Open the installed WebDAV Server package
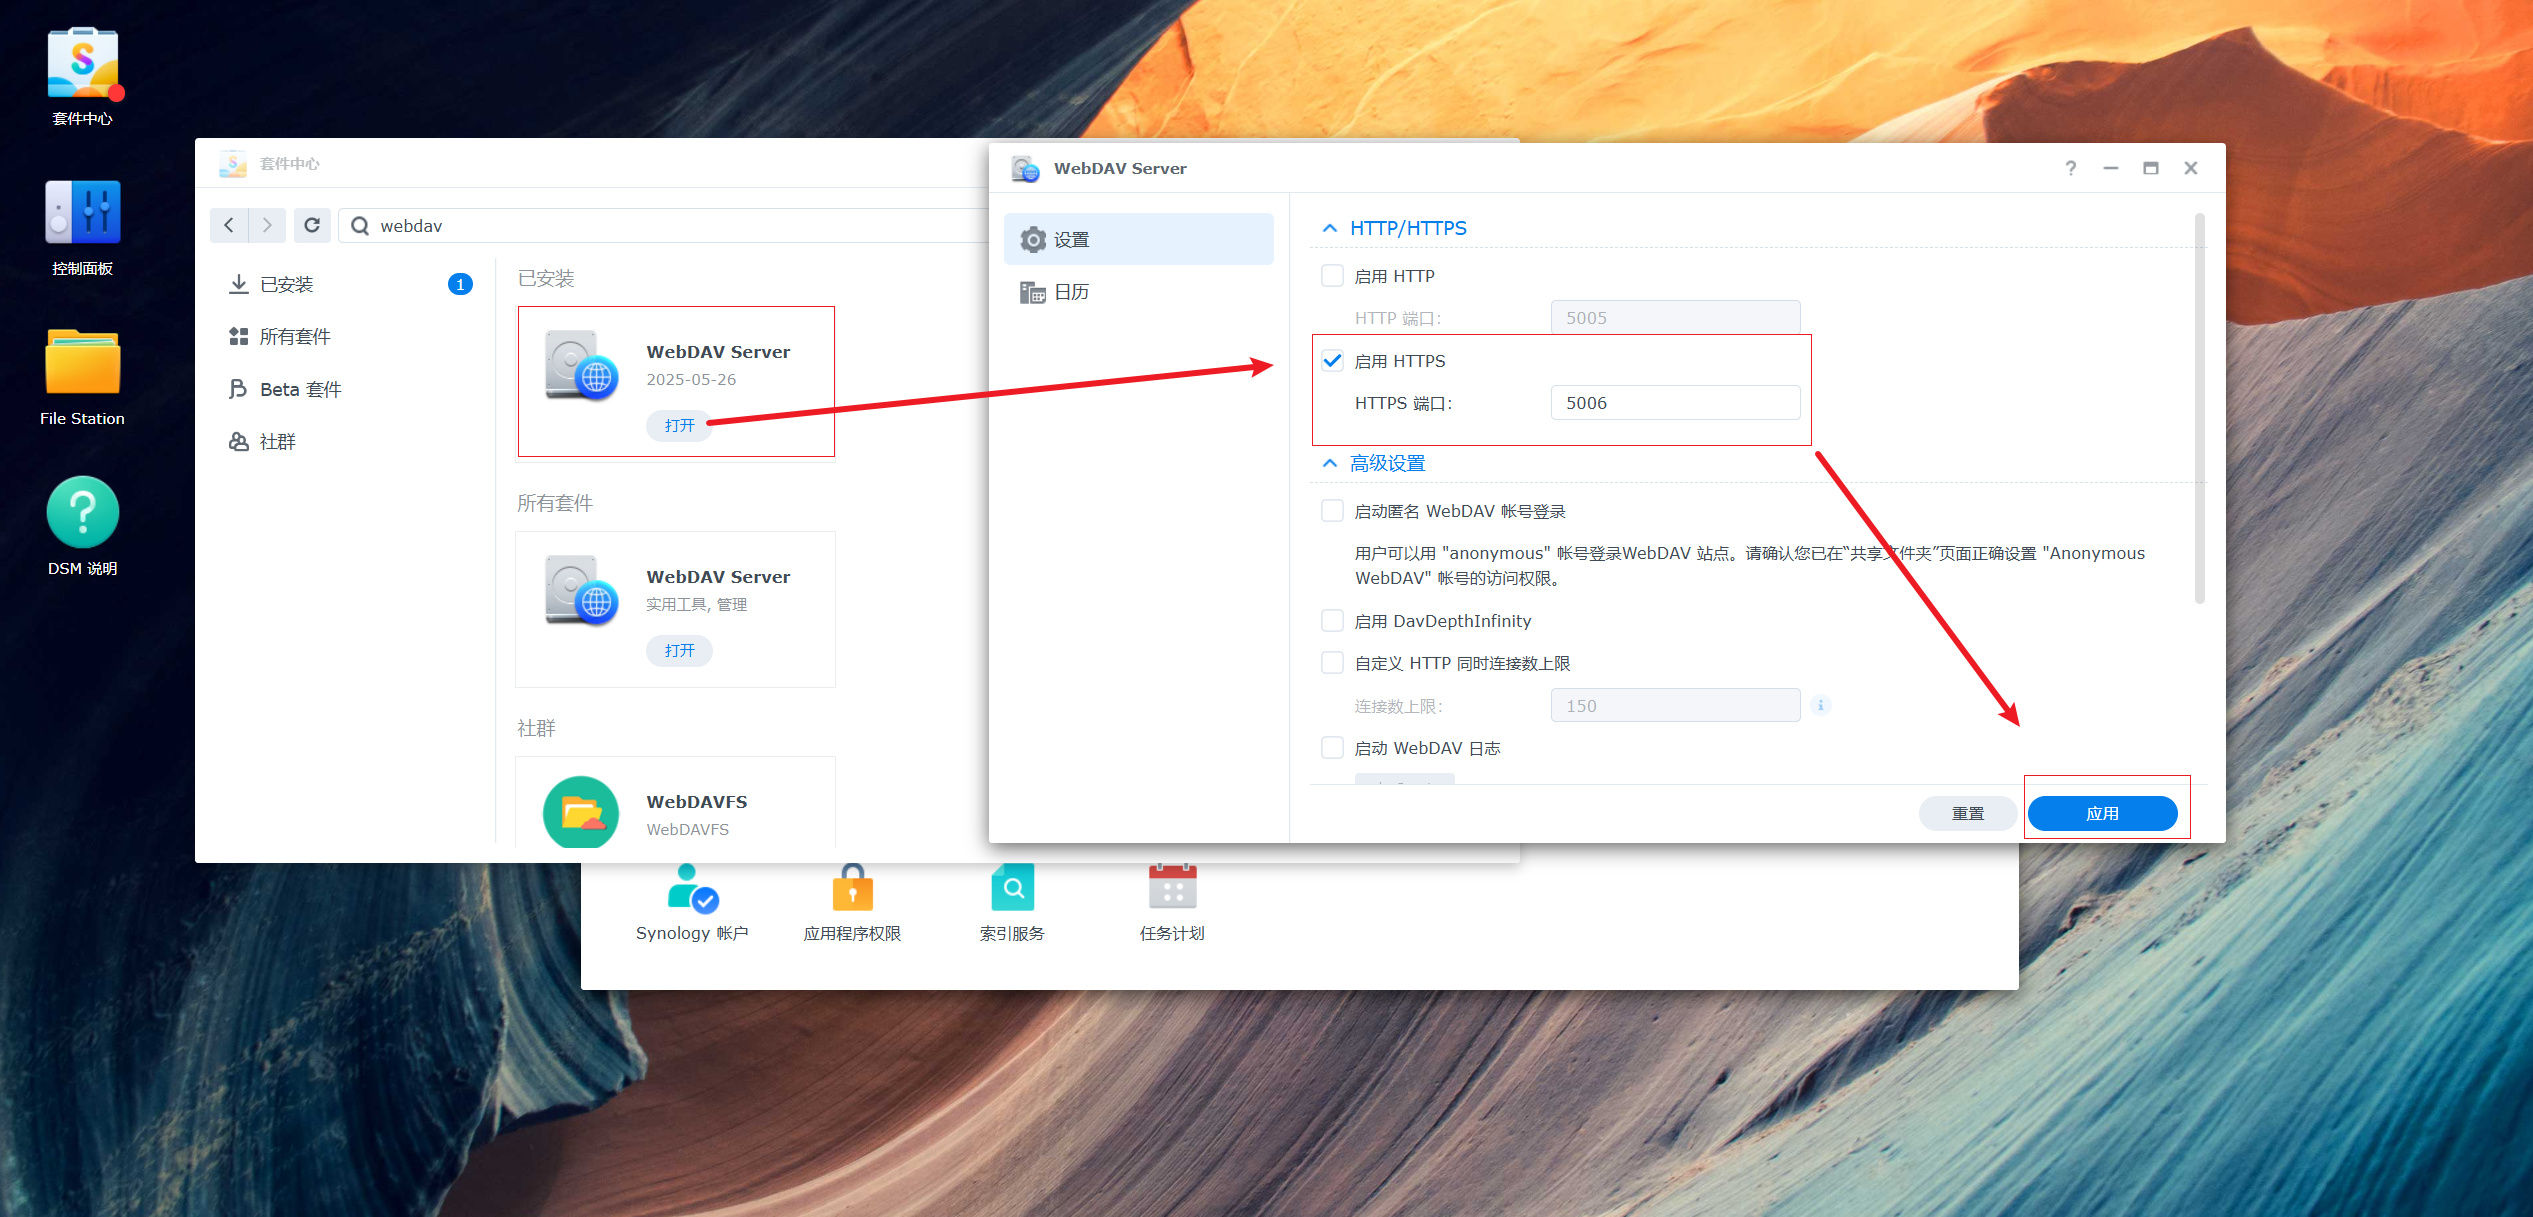 (x=679, y=425)
